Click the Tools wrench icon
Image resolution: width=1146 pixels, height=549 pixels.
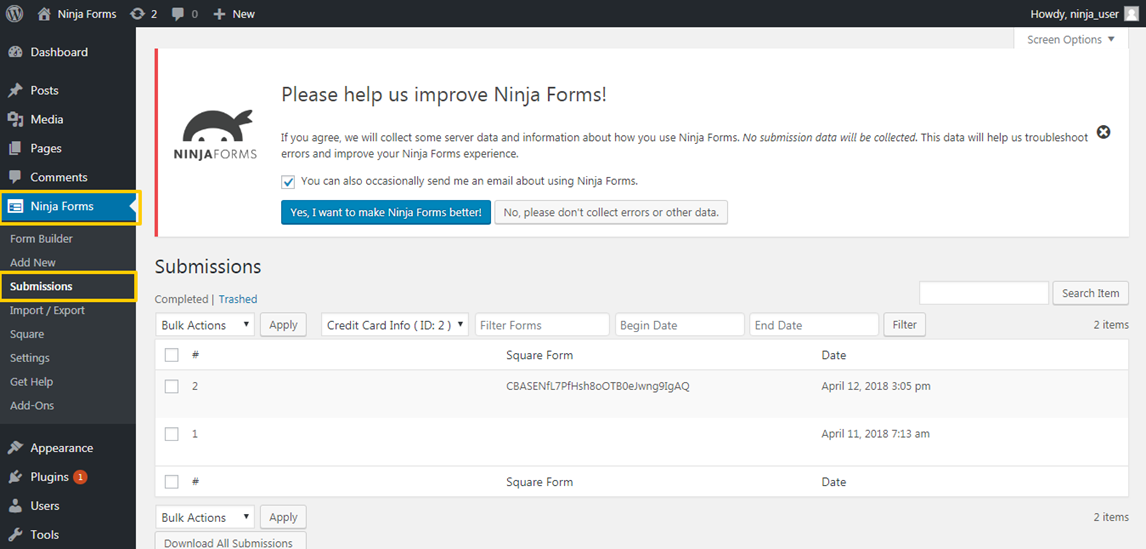pos(15,534)
